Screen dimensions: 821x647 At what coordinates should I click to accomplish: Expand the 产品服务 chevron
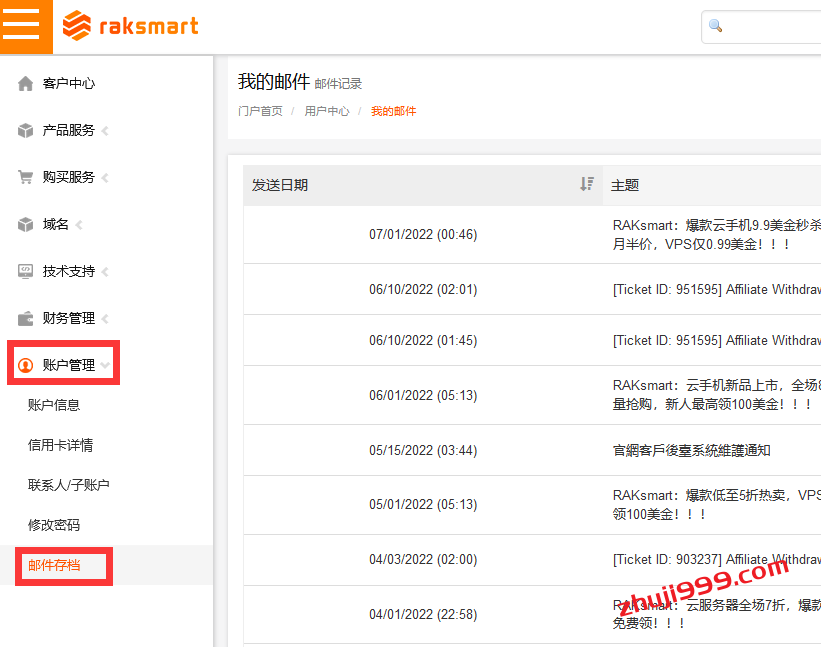105,131
